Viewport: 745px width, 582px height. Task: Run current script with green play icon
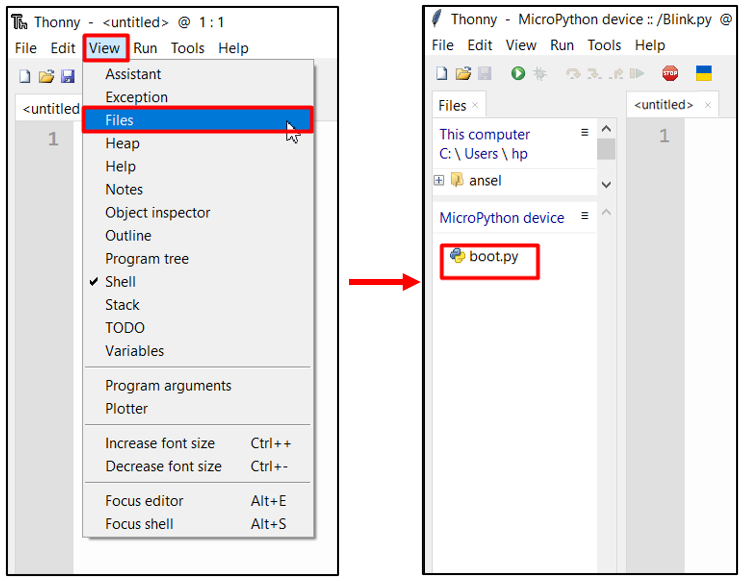tap(518, 73)
